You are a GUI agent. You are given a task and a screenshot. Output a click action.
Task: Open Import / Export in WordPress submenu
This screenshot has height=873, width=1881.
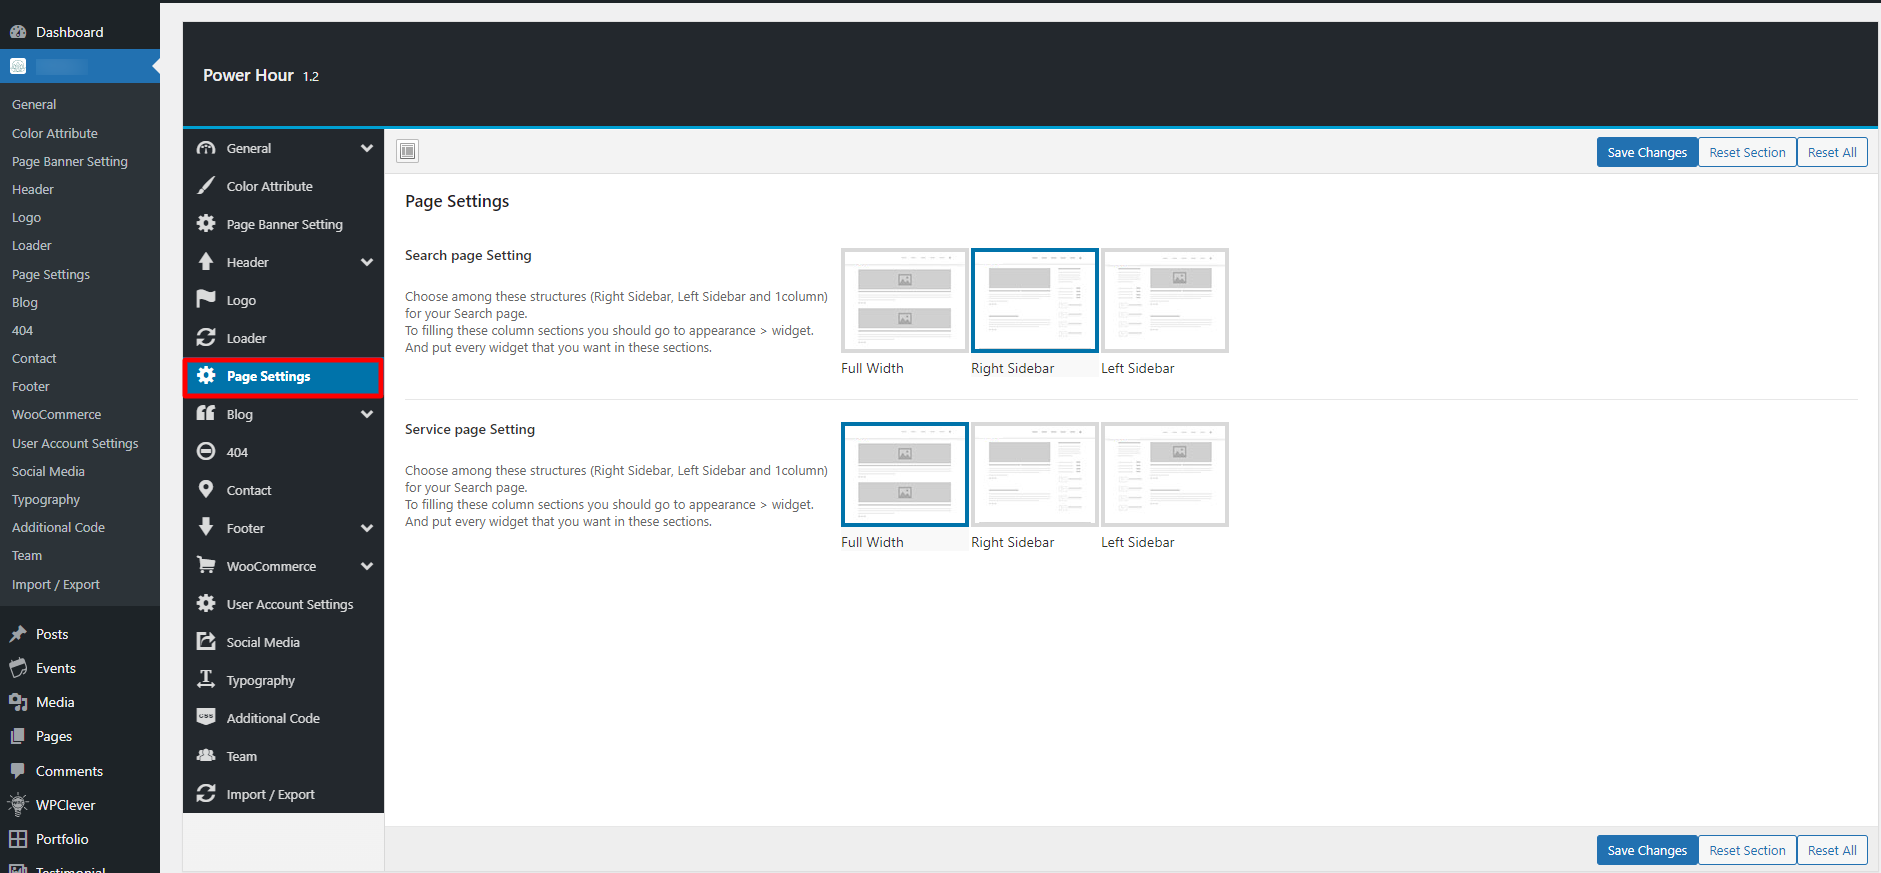(x=56, y=584)
